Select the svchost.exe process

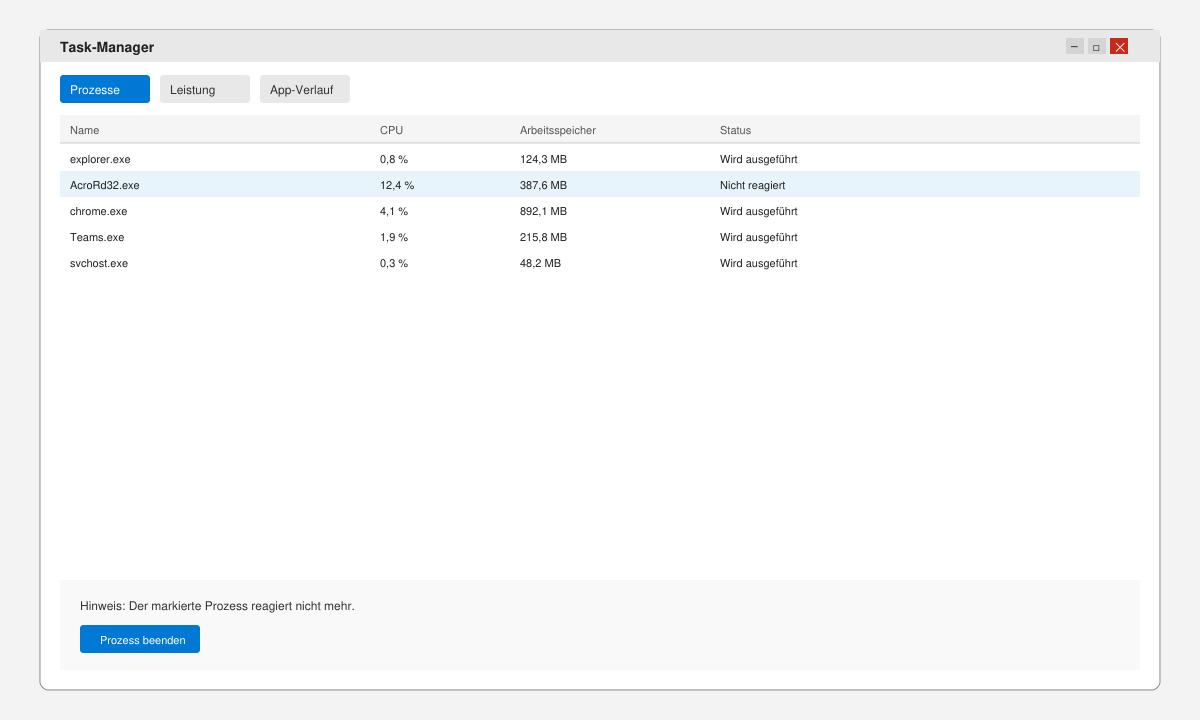click(600, 263)
